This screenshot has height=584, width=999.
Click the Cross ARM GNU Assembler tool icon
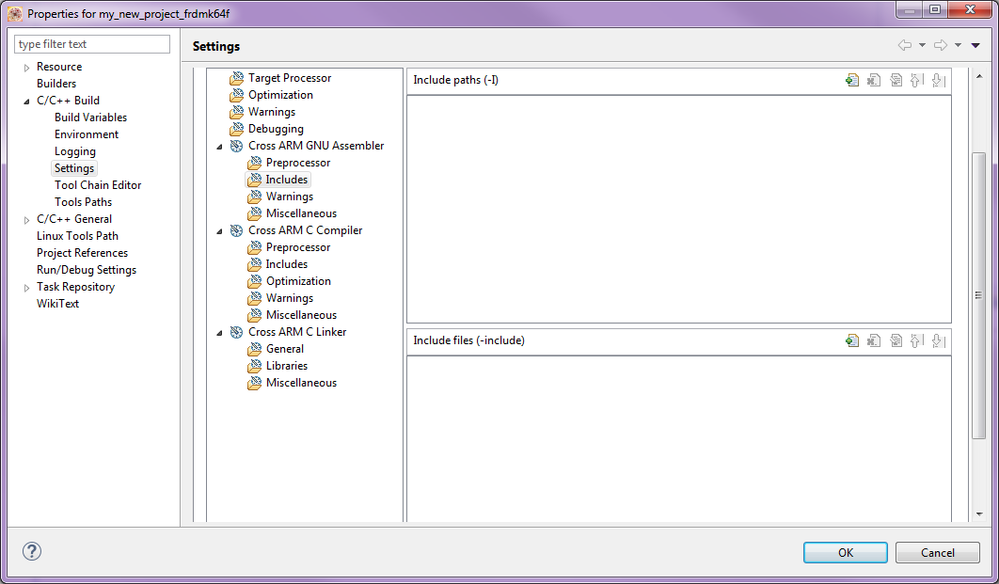click(236, 146)
